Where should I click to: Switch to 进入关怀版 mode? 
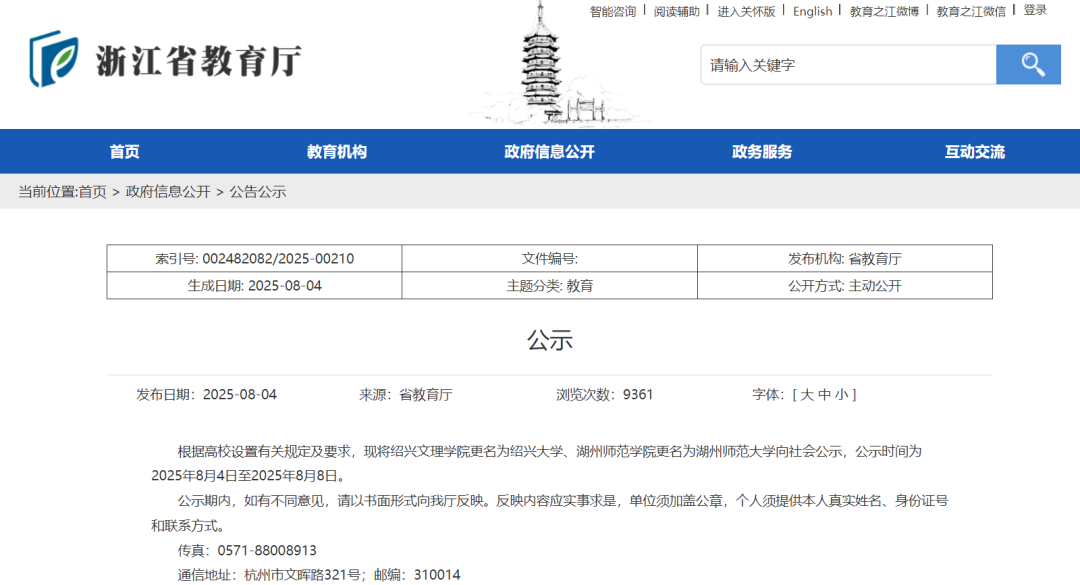pos(746,11)
